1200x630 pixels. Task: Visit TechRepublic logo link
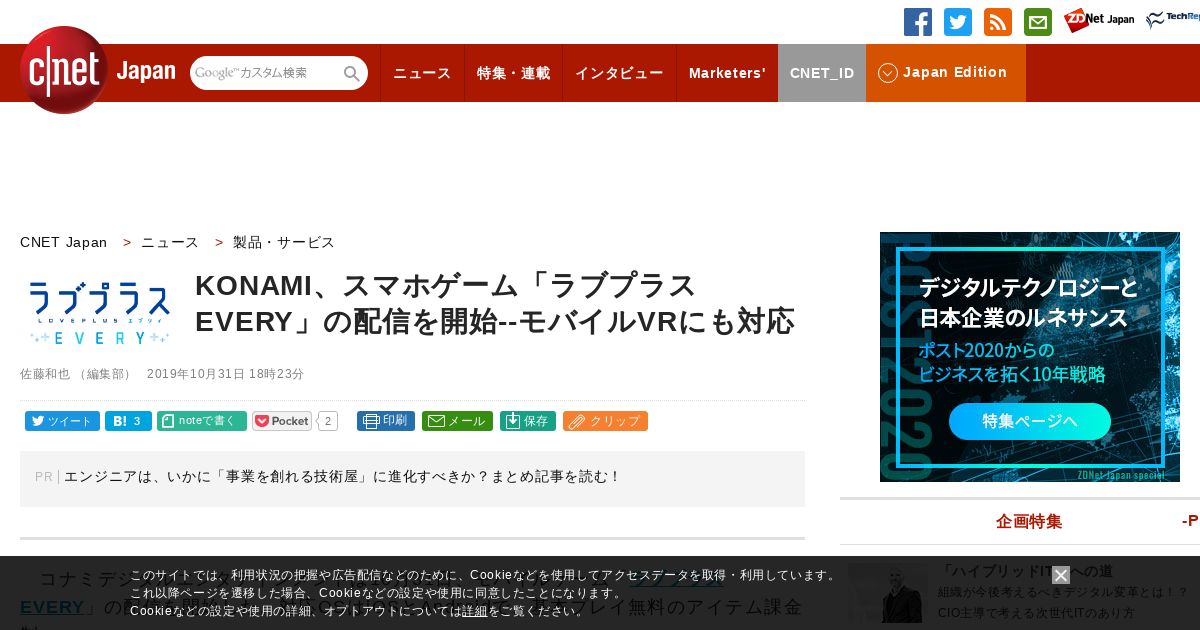click(1173, 20)
